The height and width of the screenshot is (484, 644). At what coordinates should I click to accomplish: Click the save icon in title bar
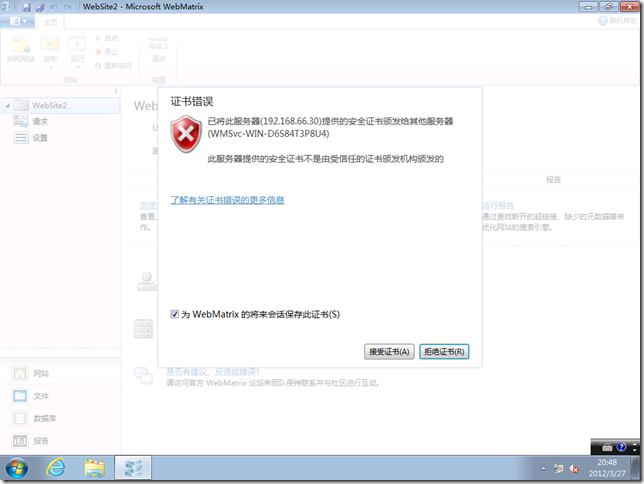pos(26,7)
